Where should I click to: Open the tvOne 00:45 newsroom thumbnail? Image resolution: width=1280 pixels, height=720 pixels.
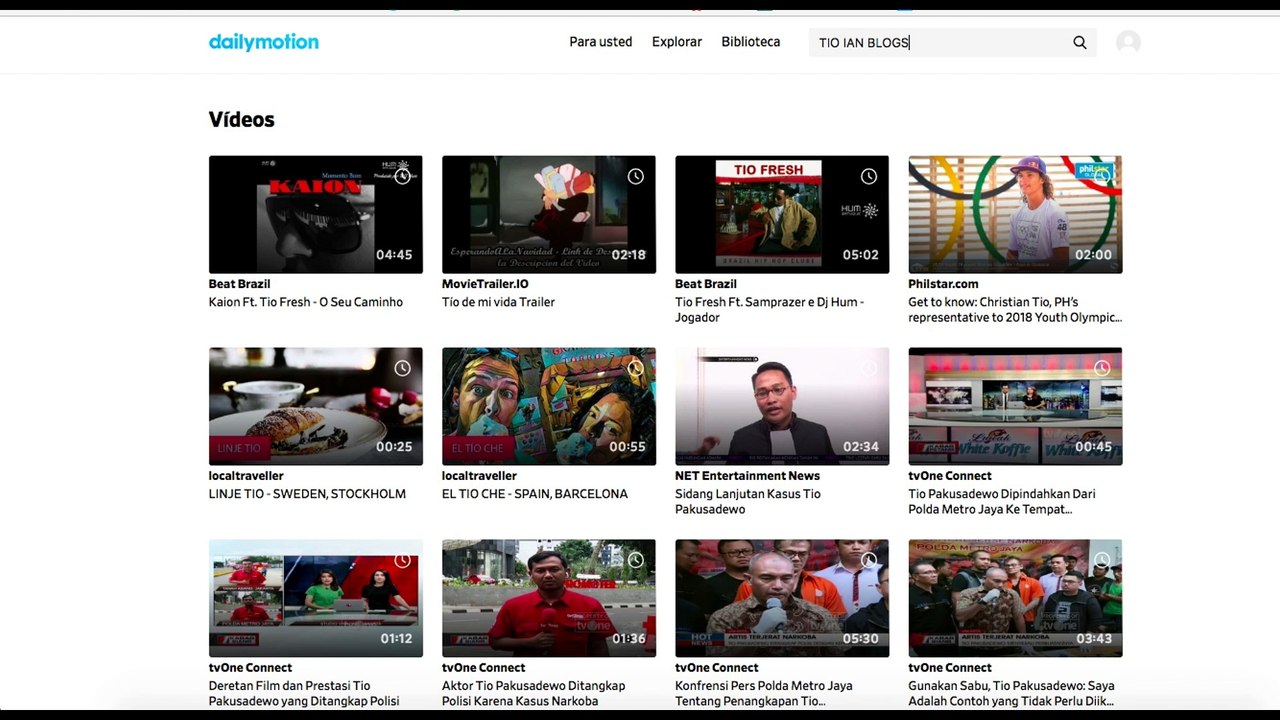tap(1014, 406)
